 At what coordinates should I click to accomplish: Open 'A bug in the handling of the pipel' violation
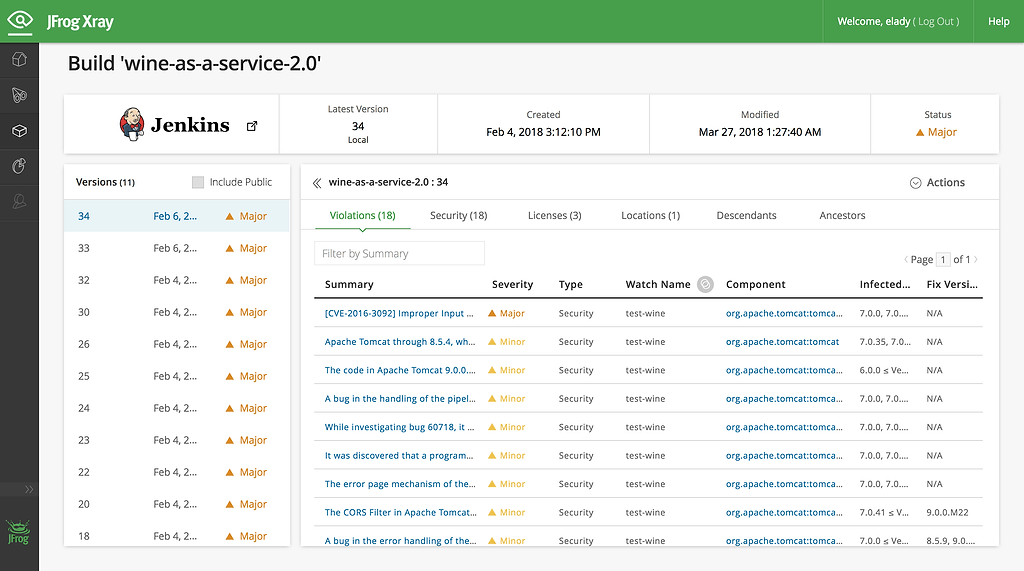click(400, 399)
